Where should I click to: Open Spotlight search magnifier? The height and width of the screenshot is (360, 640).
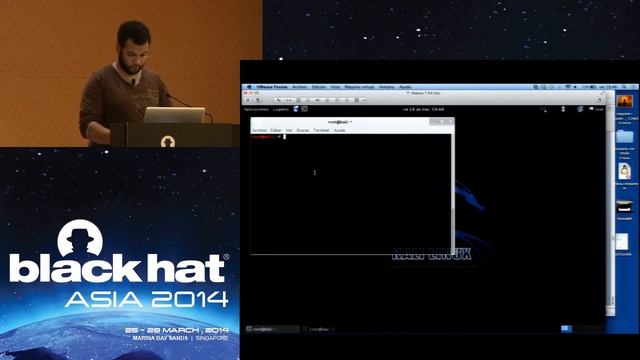point(623,87)
